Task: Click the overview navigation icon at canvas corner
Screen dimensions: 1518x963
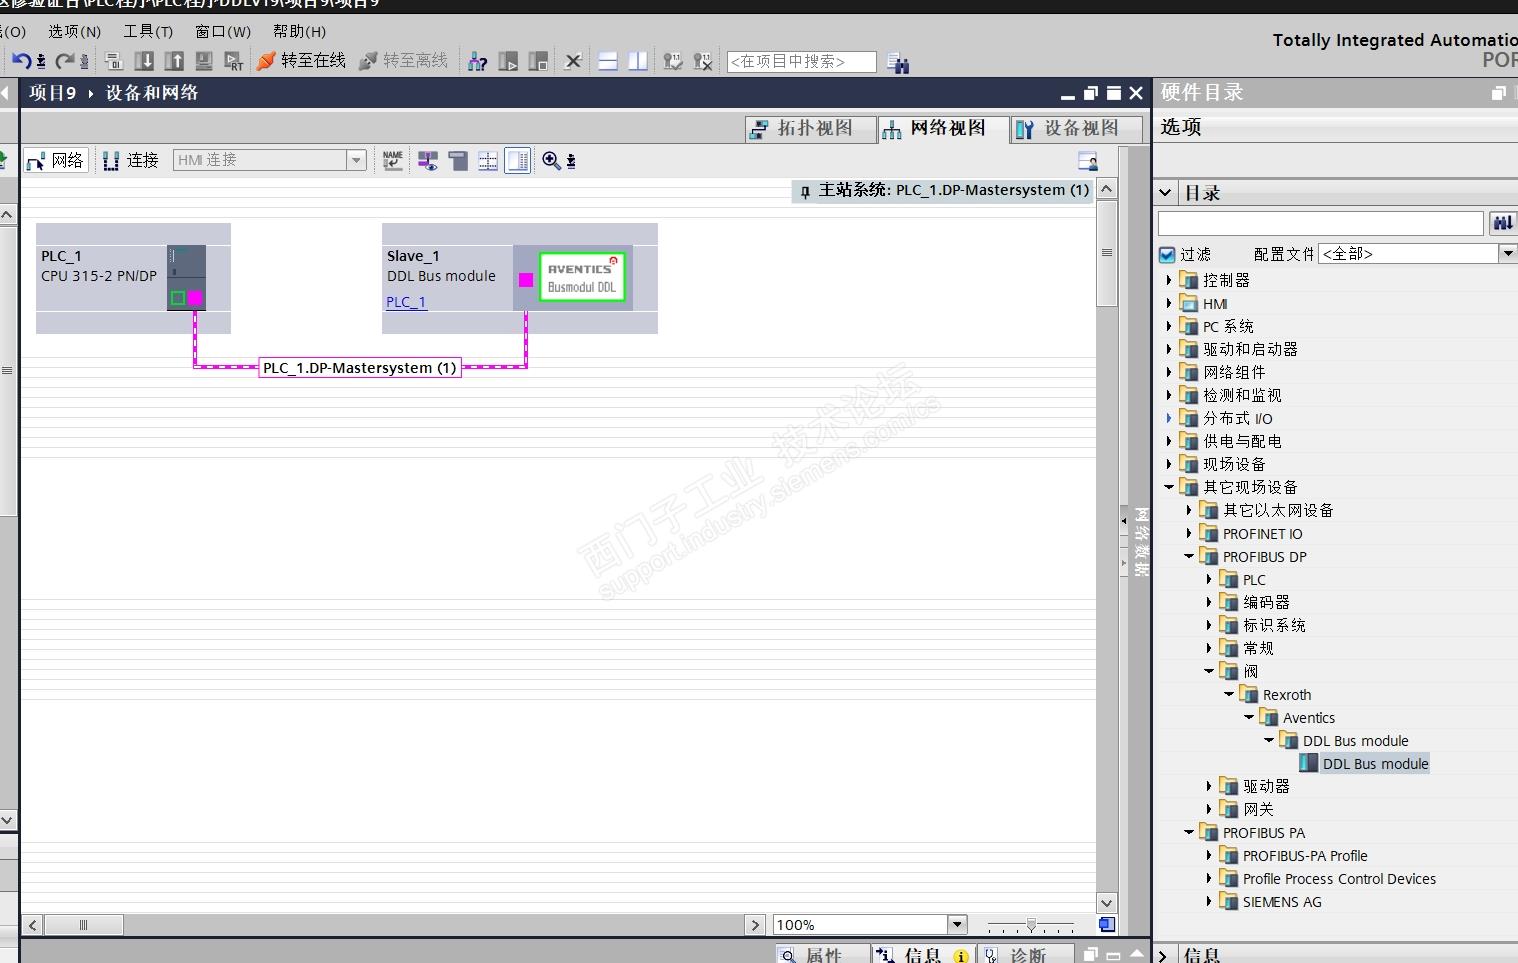Action: pos(1107,925)
